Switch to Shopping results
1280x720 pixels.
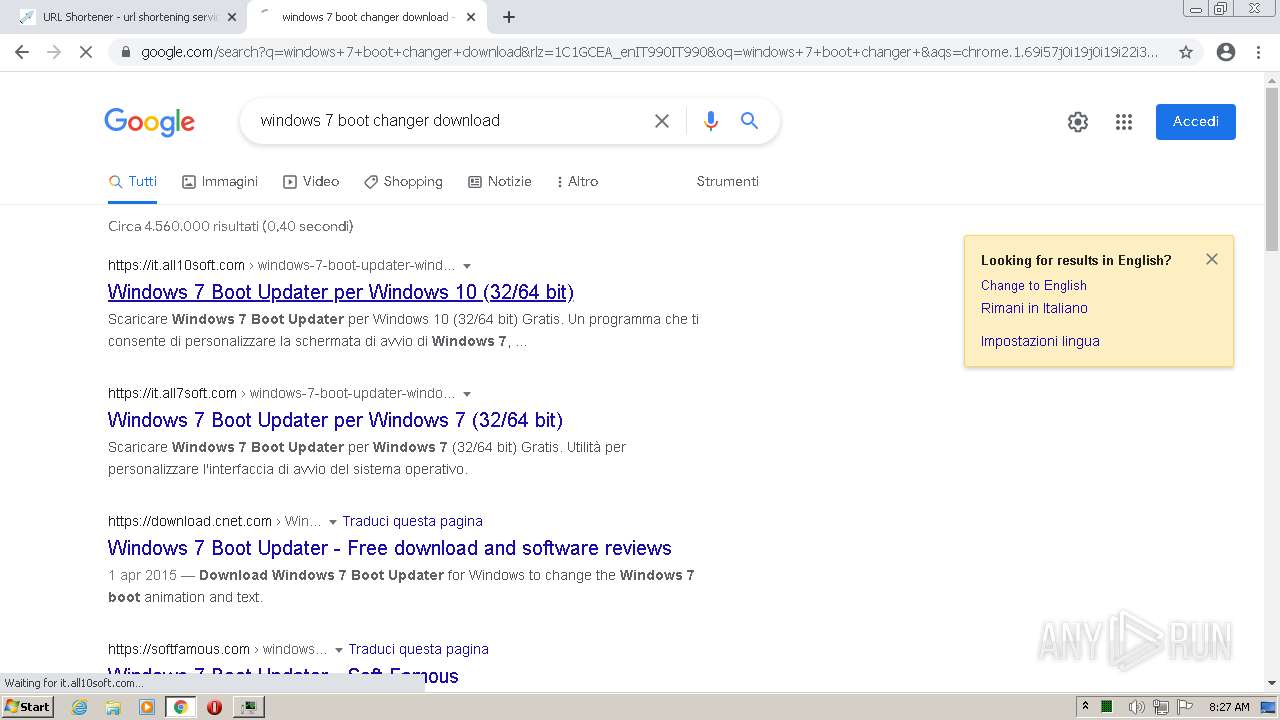(403, 182)
